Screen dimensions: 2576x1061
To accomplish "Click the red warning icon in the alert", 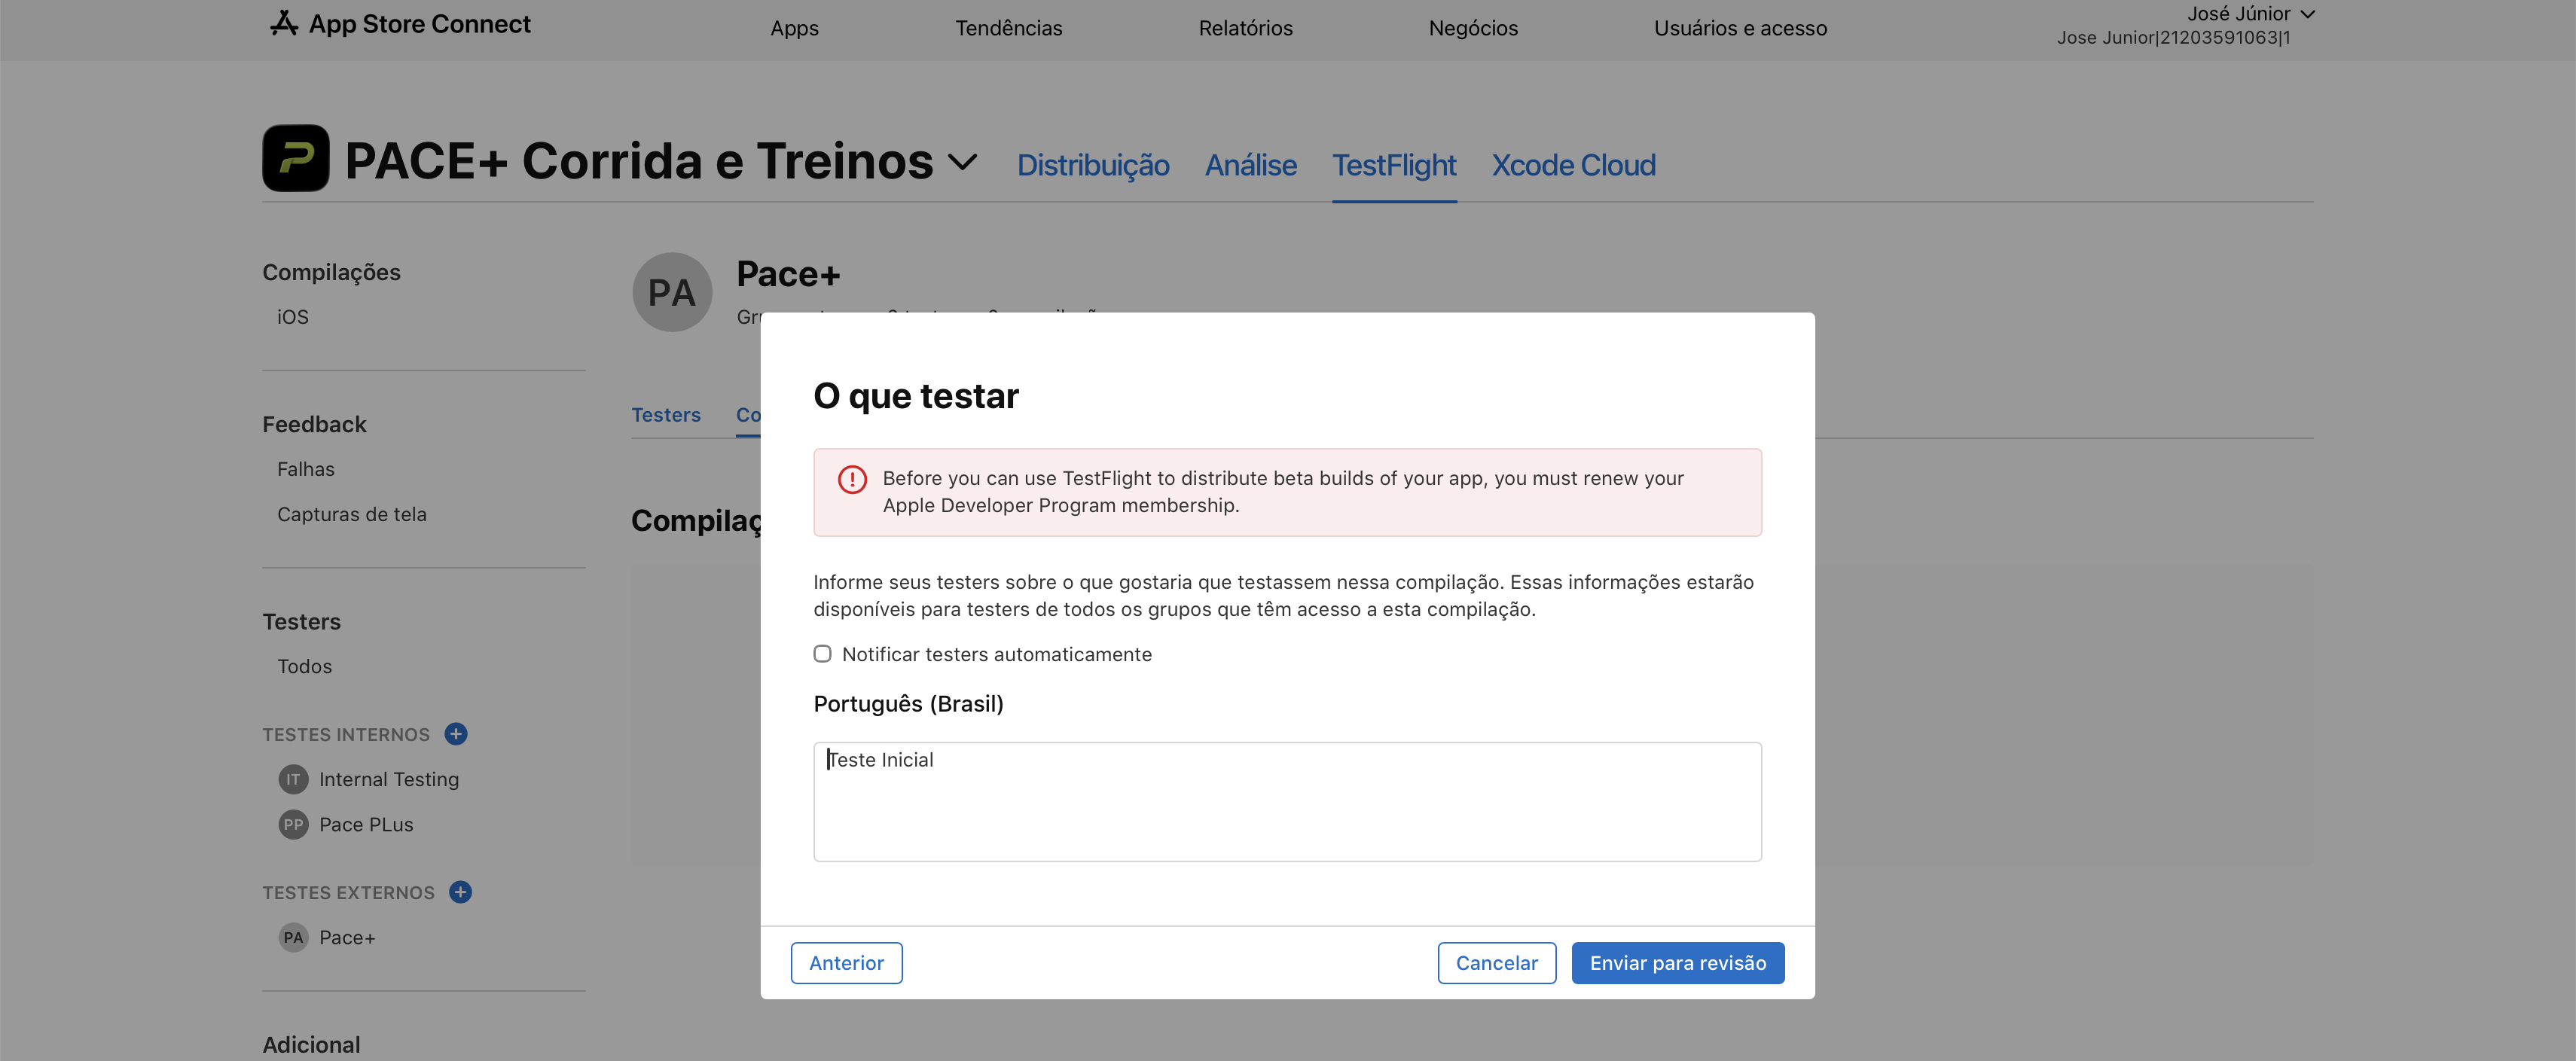I will (852, 479).
